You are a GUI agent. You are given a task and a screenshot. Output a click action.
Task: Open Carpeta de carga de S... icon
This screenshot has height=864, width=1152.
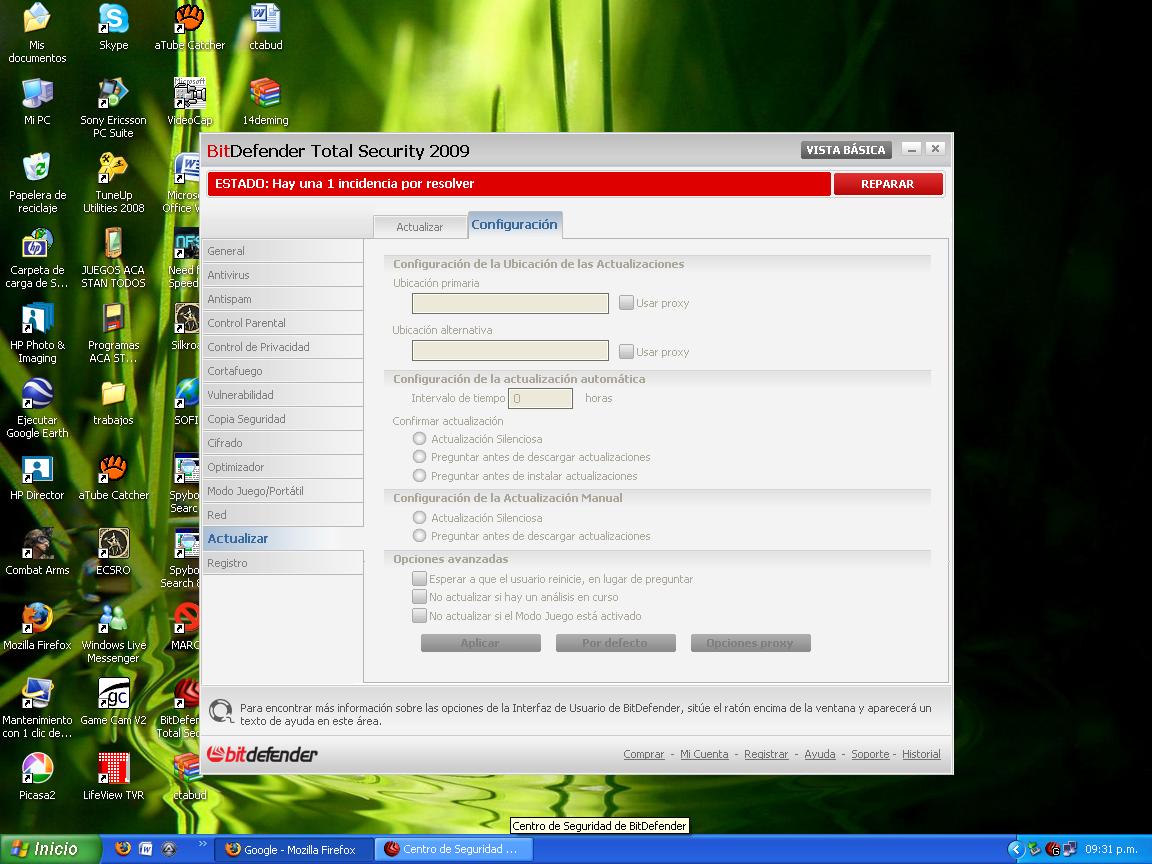tap(37, 257)
